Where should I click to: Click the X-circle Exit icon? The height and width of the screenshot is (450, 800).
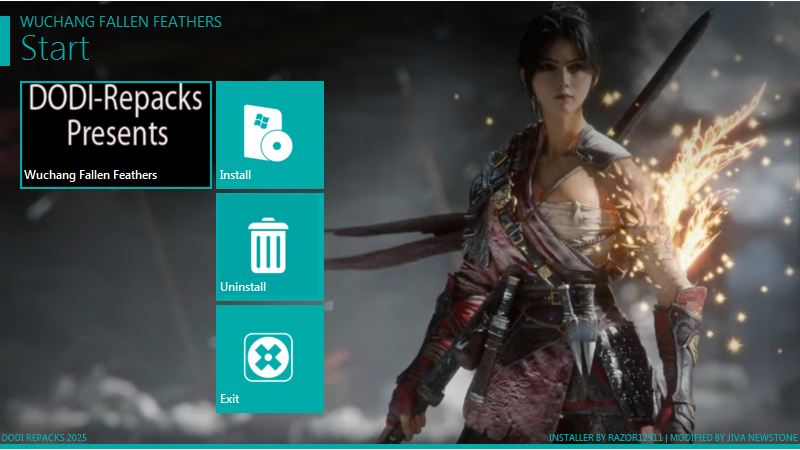(268, 357)
